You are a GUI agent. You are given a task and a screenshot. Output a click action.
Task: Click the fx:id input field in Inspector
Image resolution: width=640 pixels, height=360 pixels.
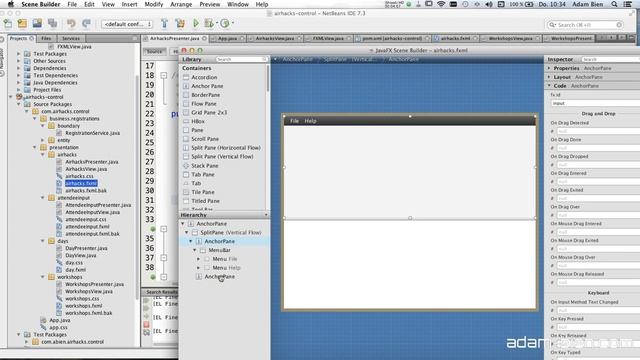click(x=595, y=103)
